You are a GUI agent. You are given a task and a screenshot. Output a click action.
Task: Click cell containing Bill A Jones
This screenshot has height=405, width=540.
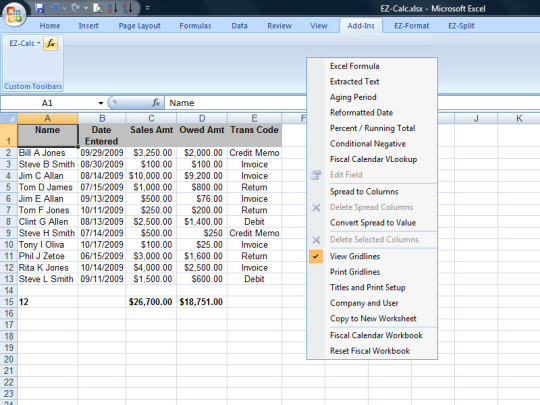(48, 153)
